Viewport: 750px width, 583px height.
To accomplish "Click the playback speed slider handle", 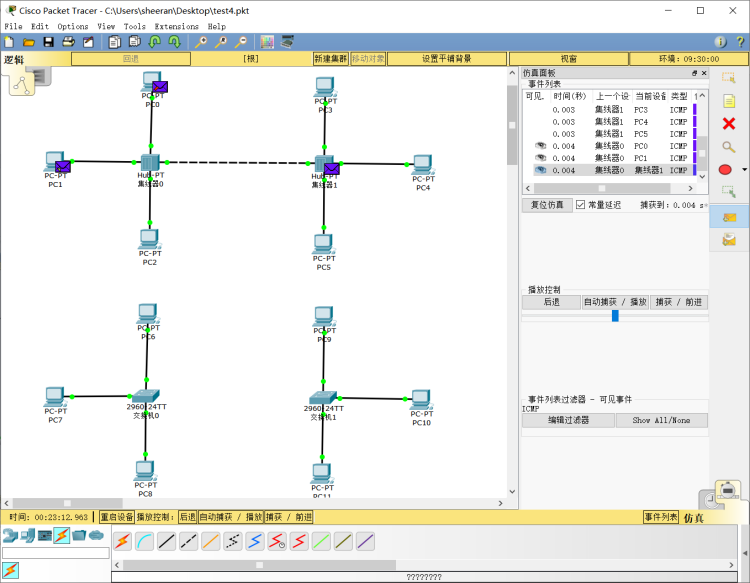I will tap(615, 316).
